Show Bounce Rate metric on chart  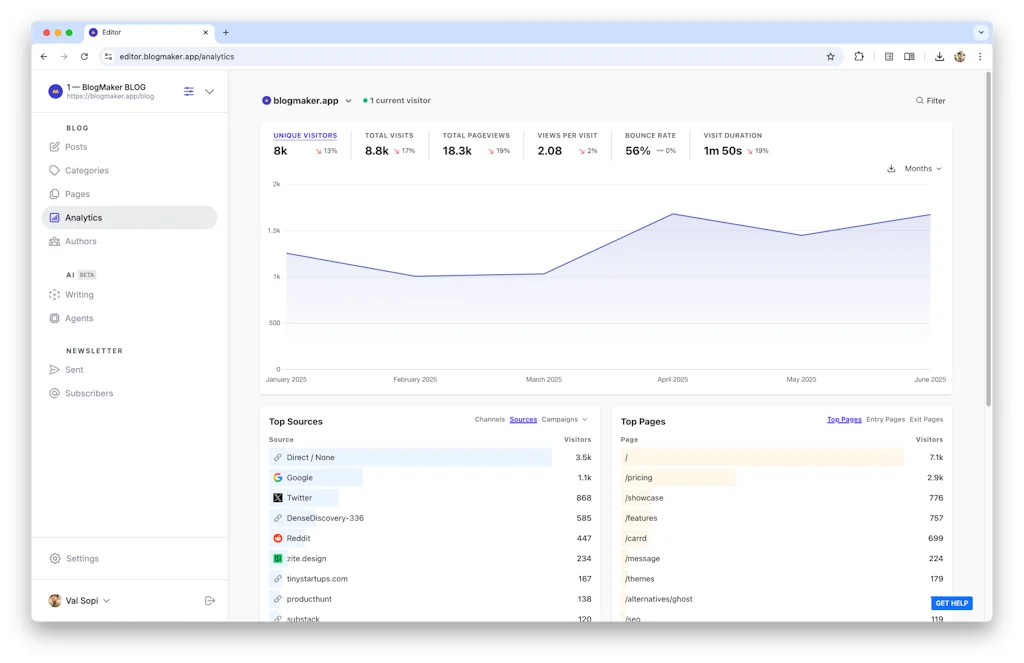(x=650, y=136)
